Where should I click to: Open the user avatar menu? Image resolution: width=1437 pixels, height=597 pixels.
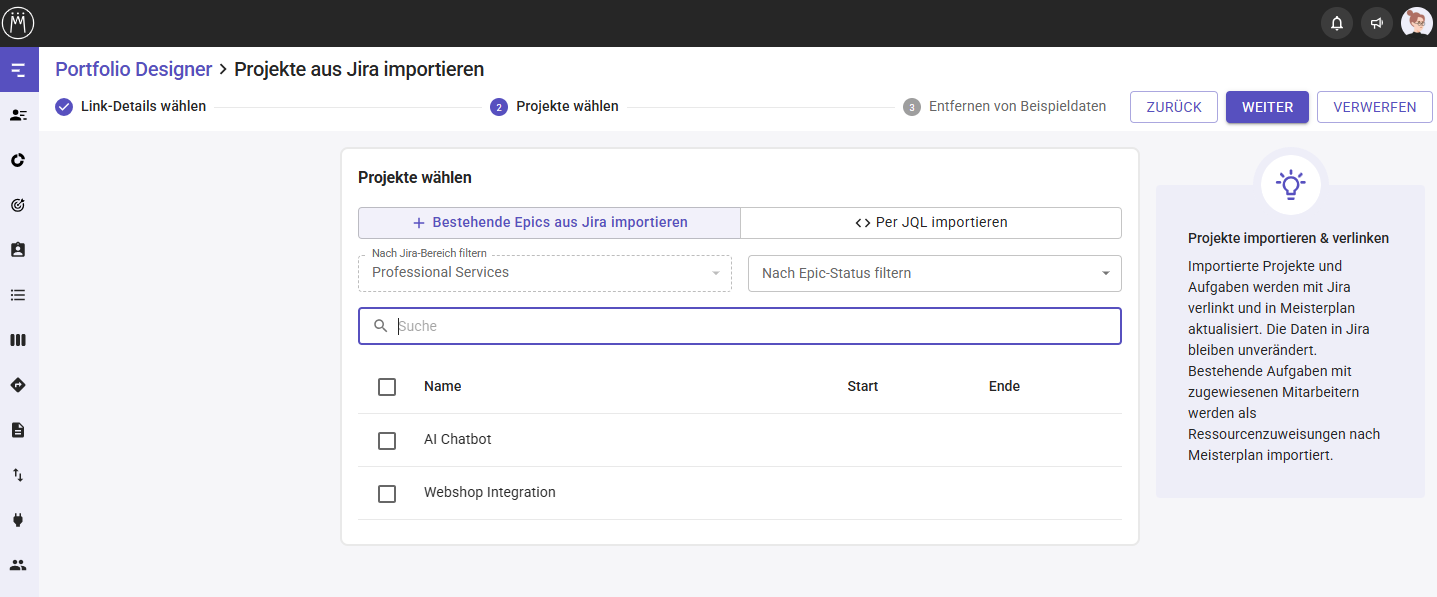[x=1416, y=23]
